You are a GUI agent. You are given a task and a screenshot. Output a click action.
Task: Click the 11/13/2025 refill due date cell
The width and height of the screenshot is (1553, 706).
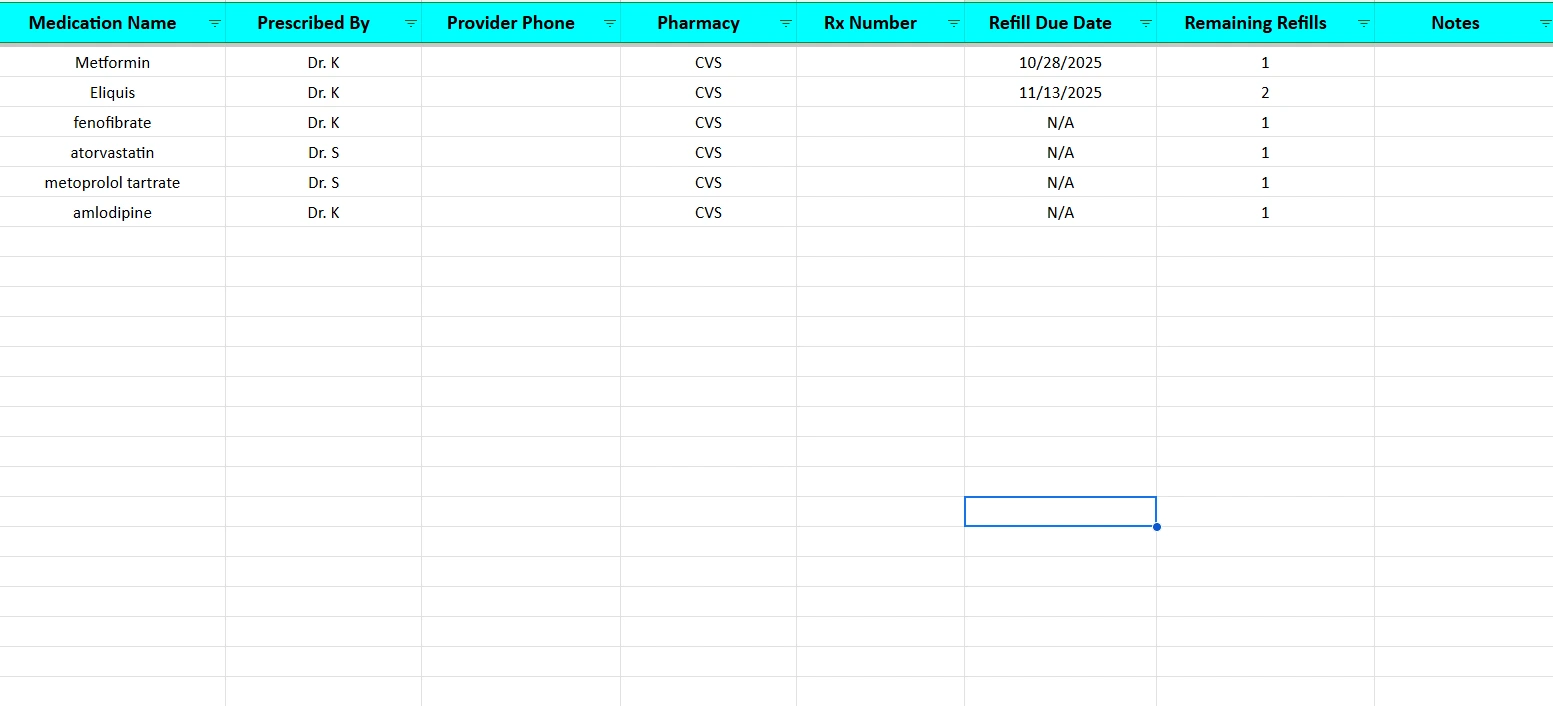pos(1060,92)
